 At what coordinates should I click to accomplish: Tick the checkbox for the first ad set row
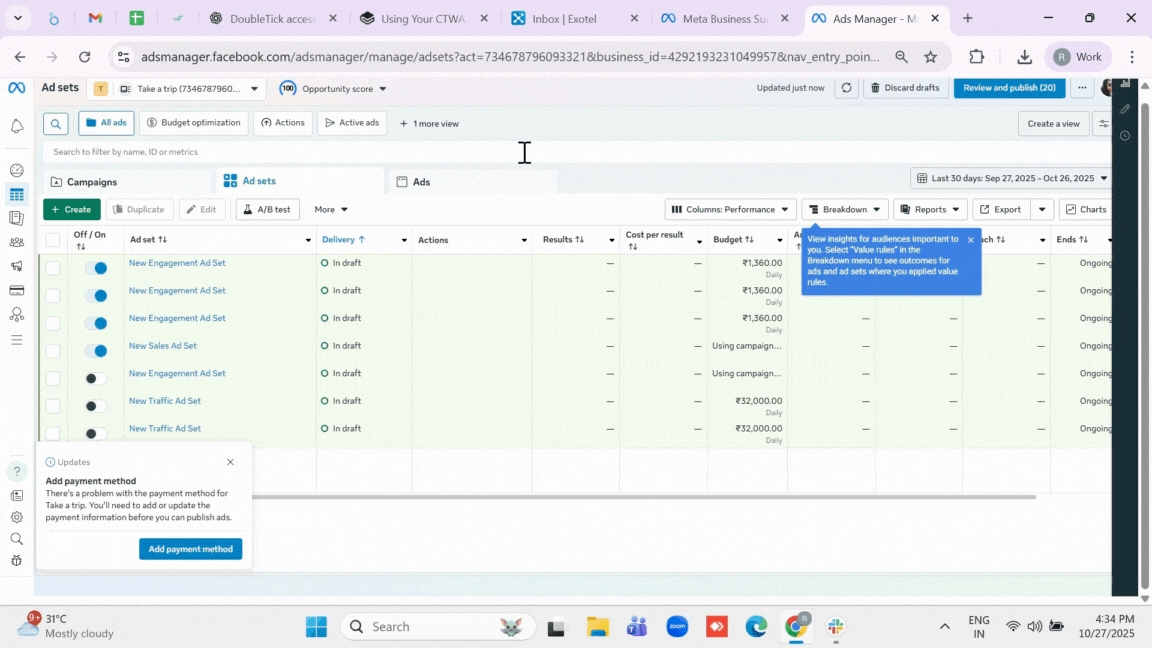click(53, 268)
